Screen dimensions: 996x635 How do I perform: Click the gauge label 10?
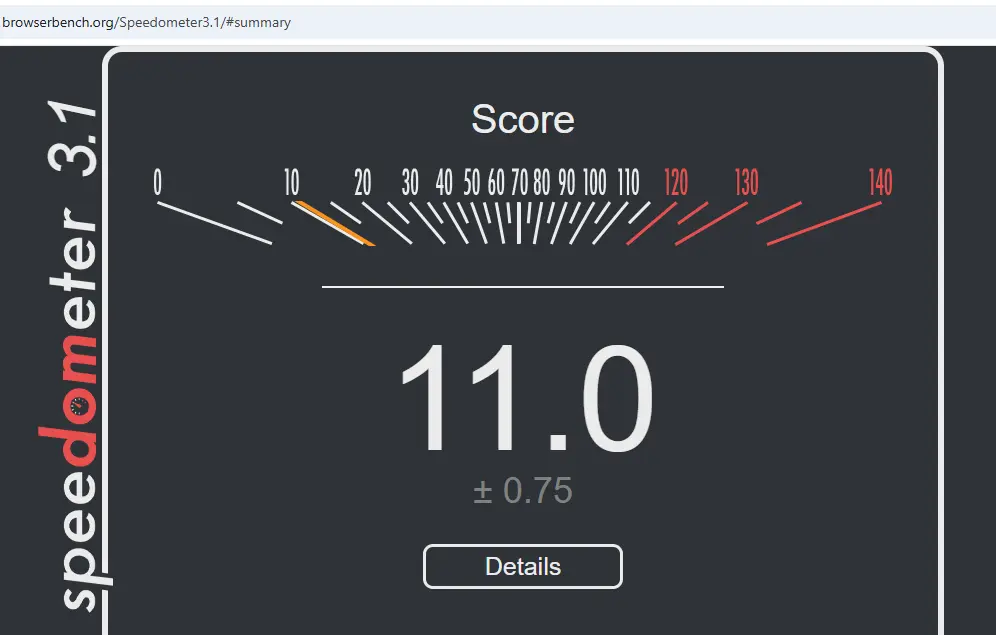[292, 183]
